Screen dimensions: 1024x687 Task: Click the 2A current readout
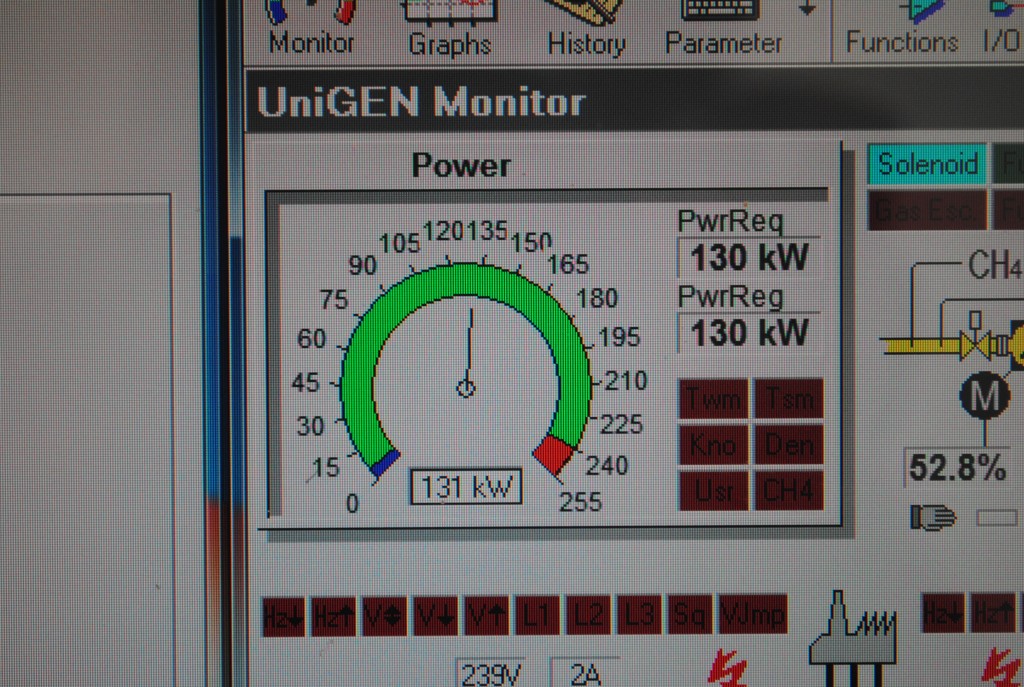585,673
